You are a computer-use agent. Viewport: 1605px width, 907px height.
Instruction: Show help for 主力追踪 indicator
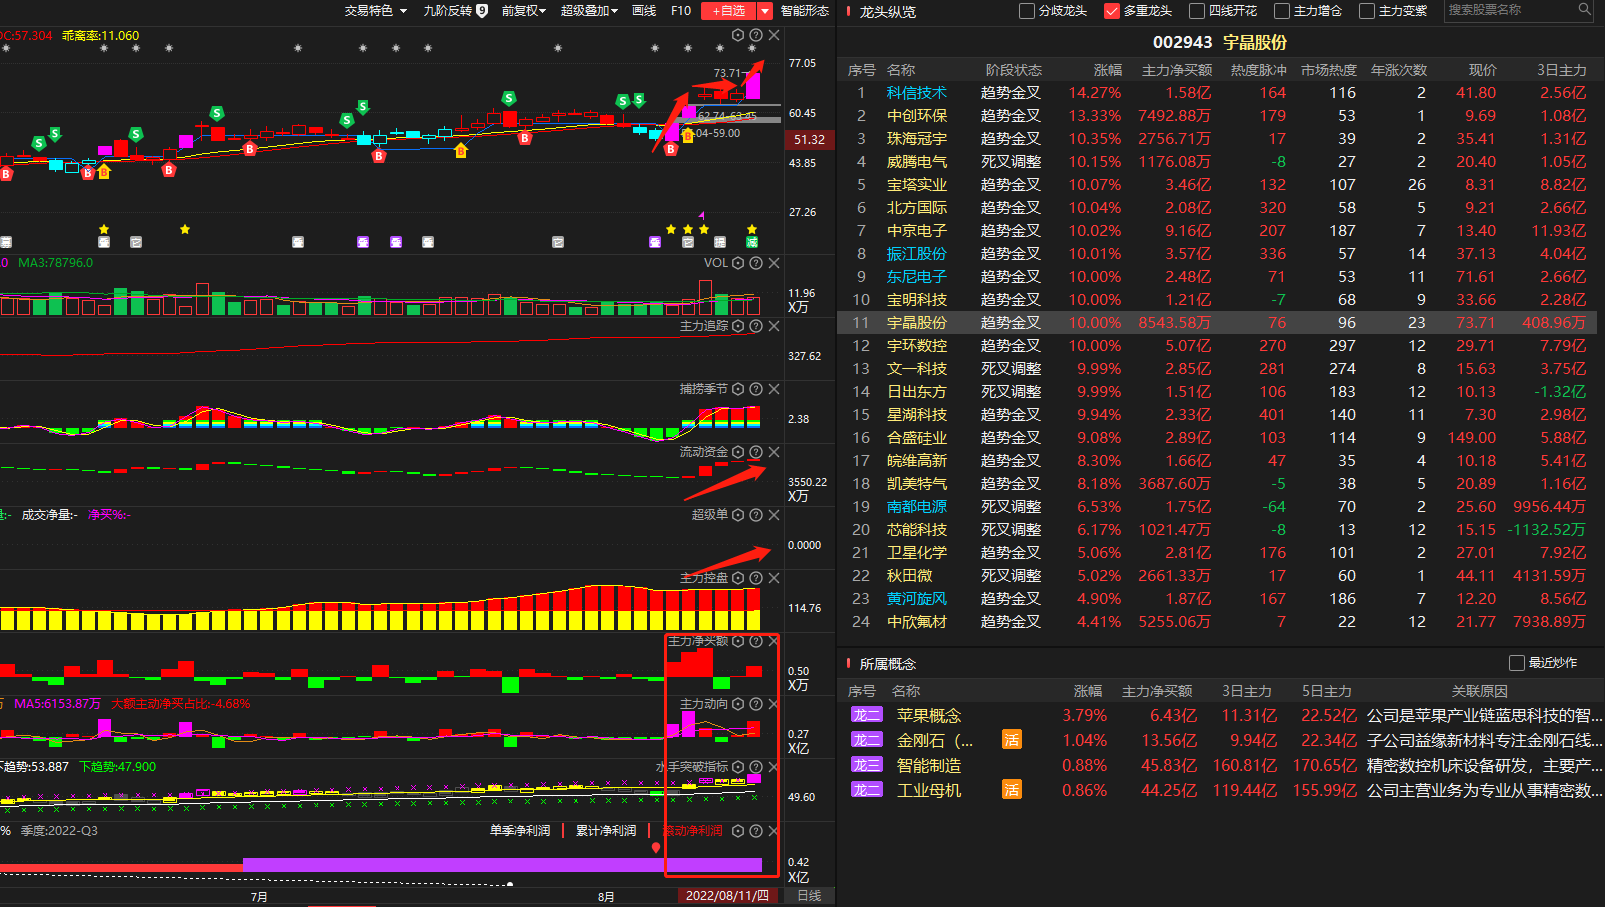pos(756,326)
